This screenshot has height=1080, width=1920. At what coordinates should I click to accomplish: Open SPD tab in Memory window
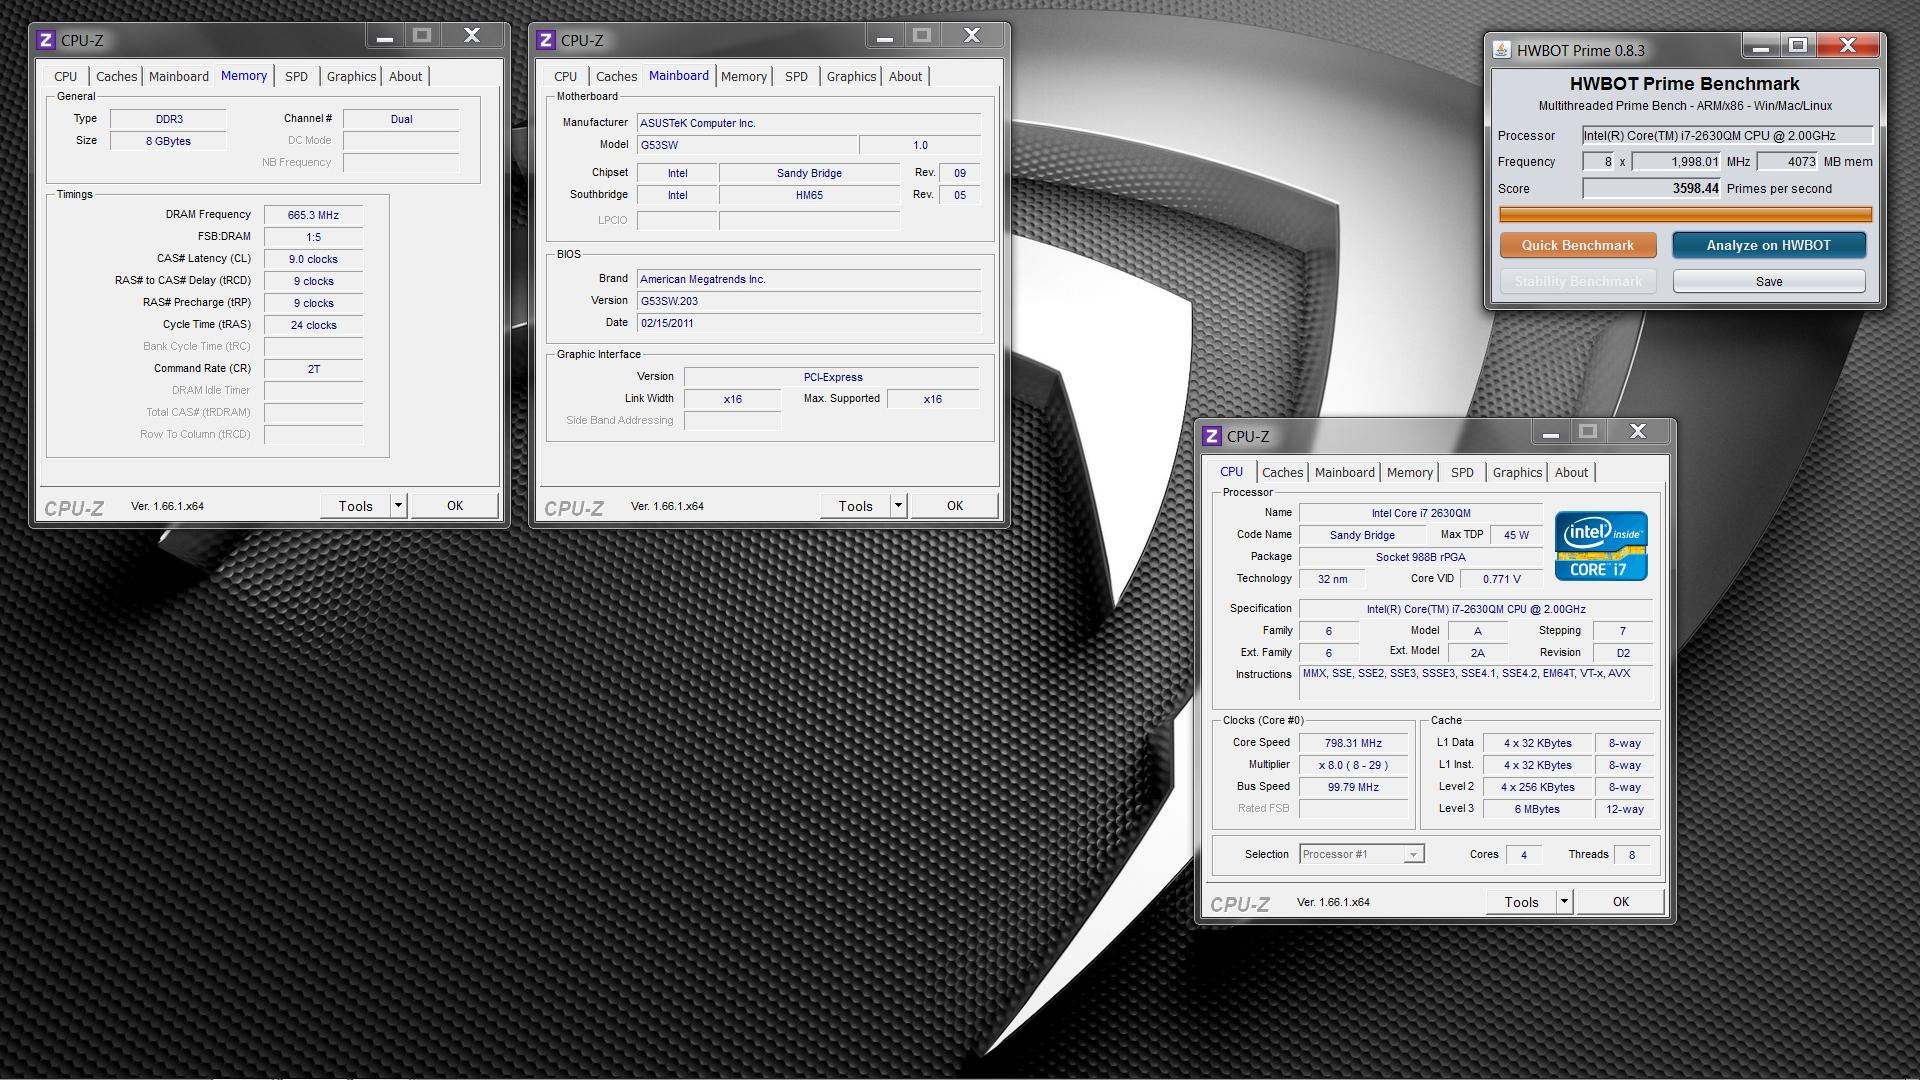pyautogui.click(x=296, y=76)
